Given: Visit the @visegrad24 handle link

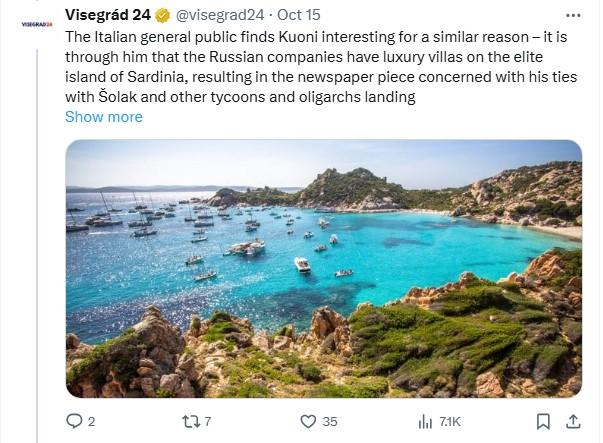Looking at the screenshot, I should tap(220, 15).
